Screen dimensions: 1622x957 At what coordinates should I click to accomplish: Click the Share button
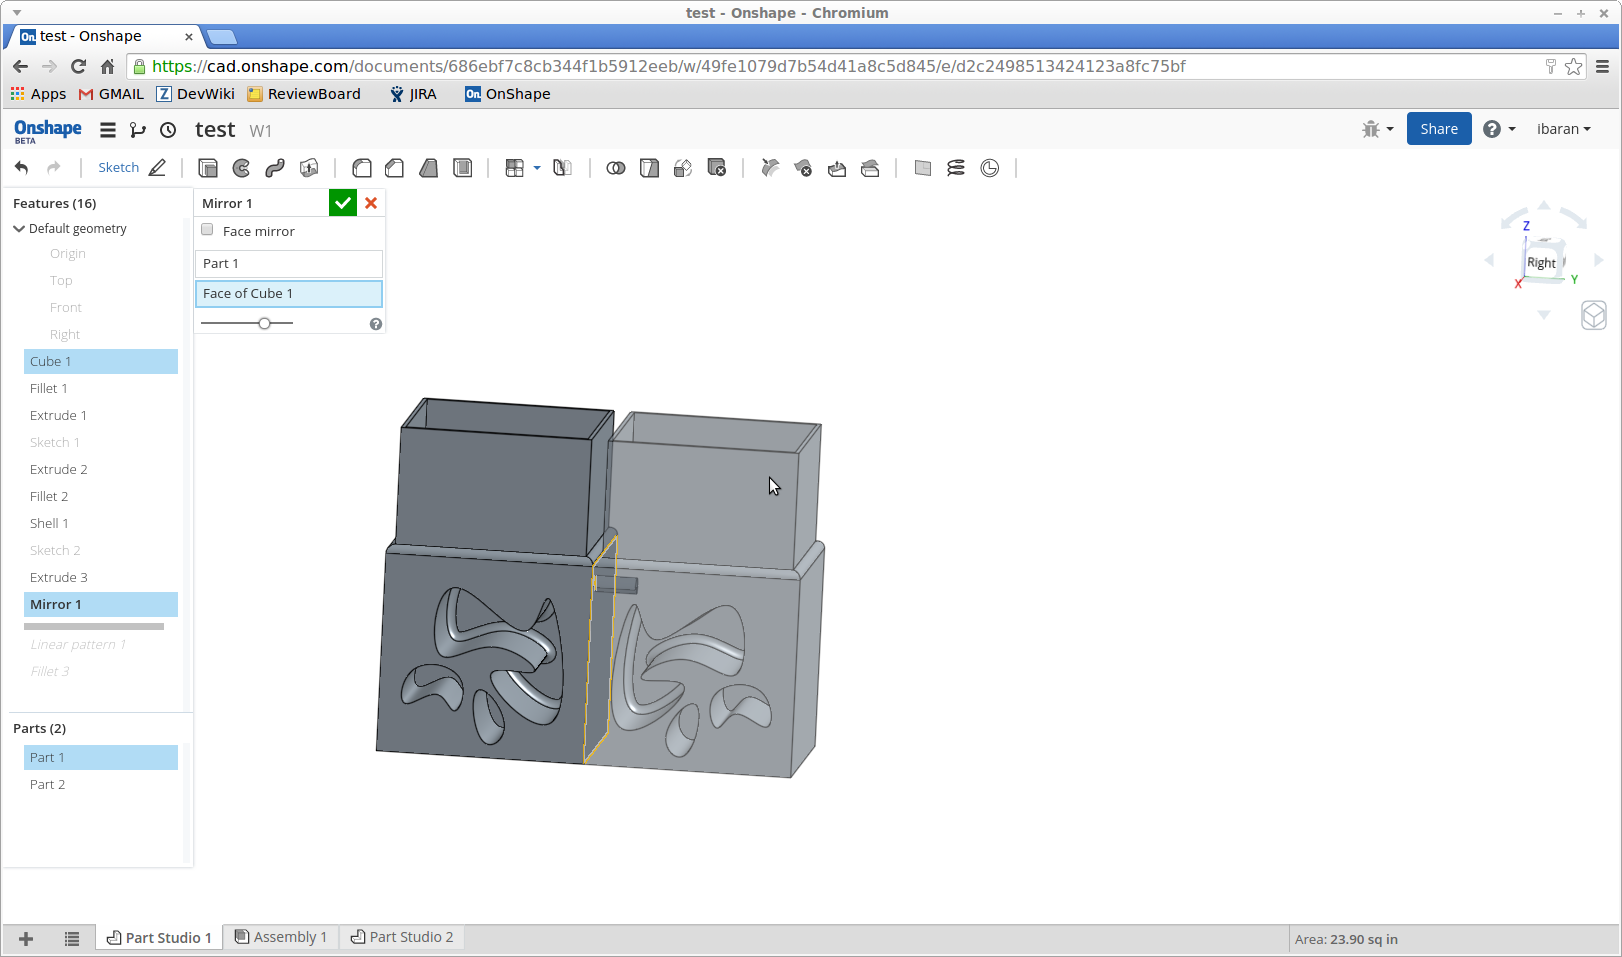tap(1438, 129)
